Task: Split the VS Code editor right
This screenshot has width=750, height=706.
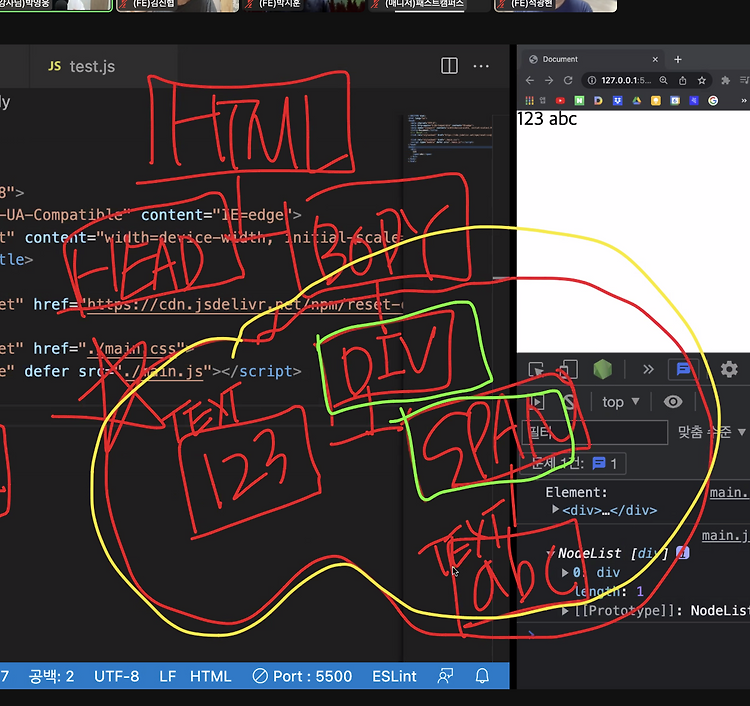Action: coord(449,66)
